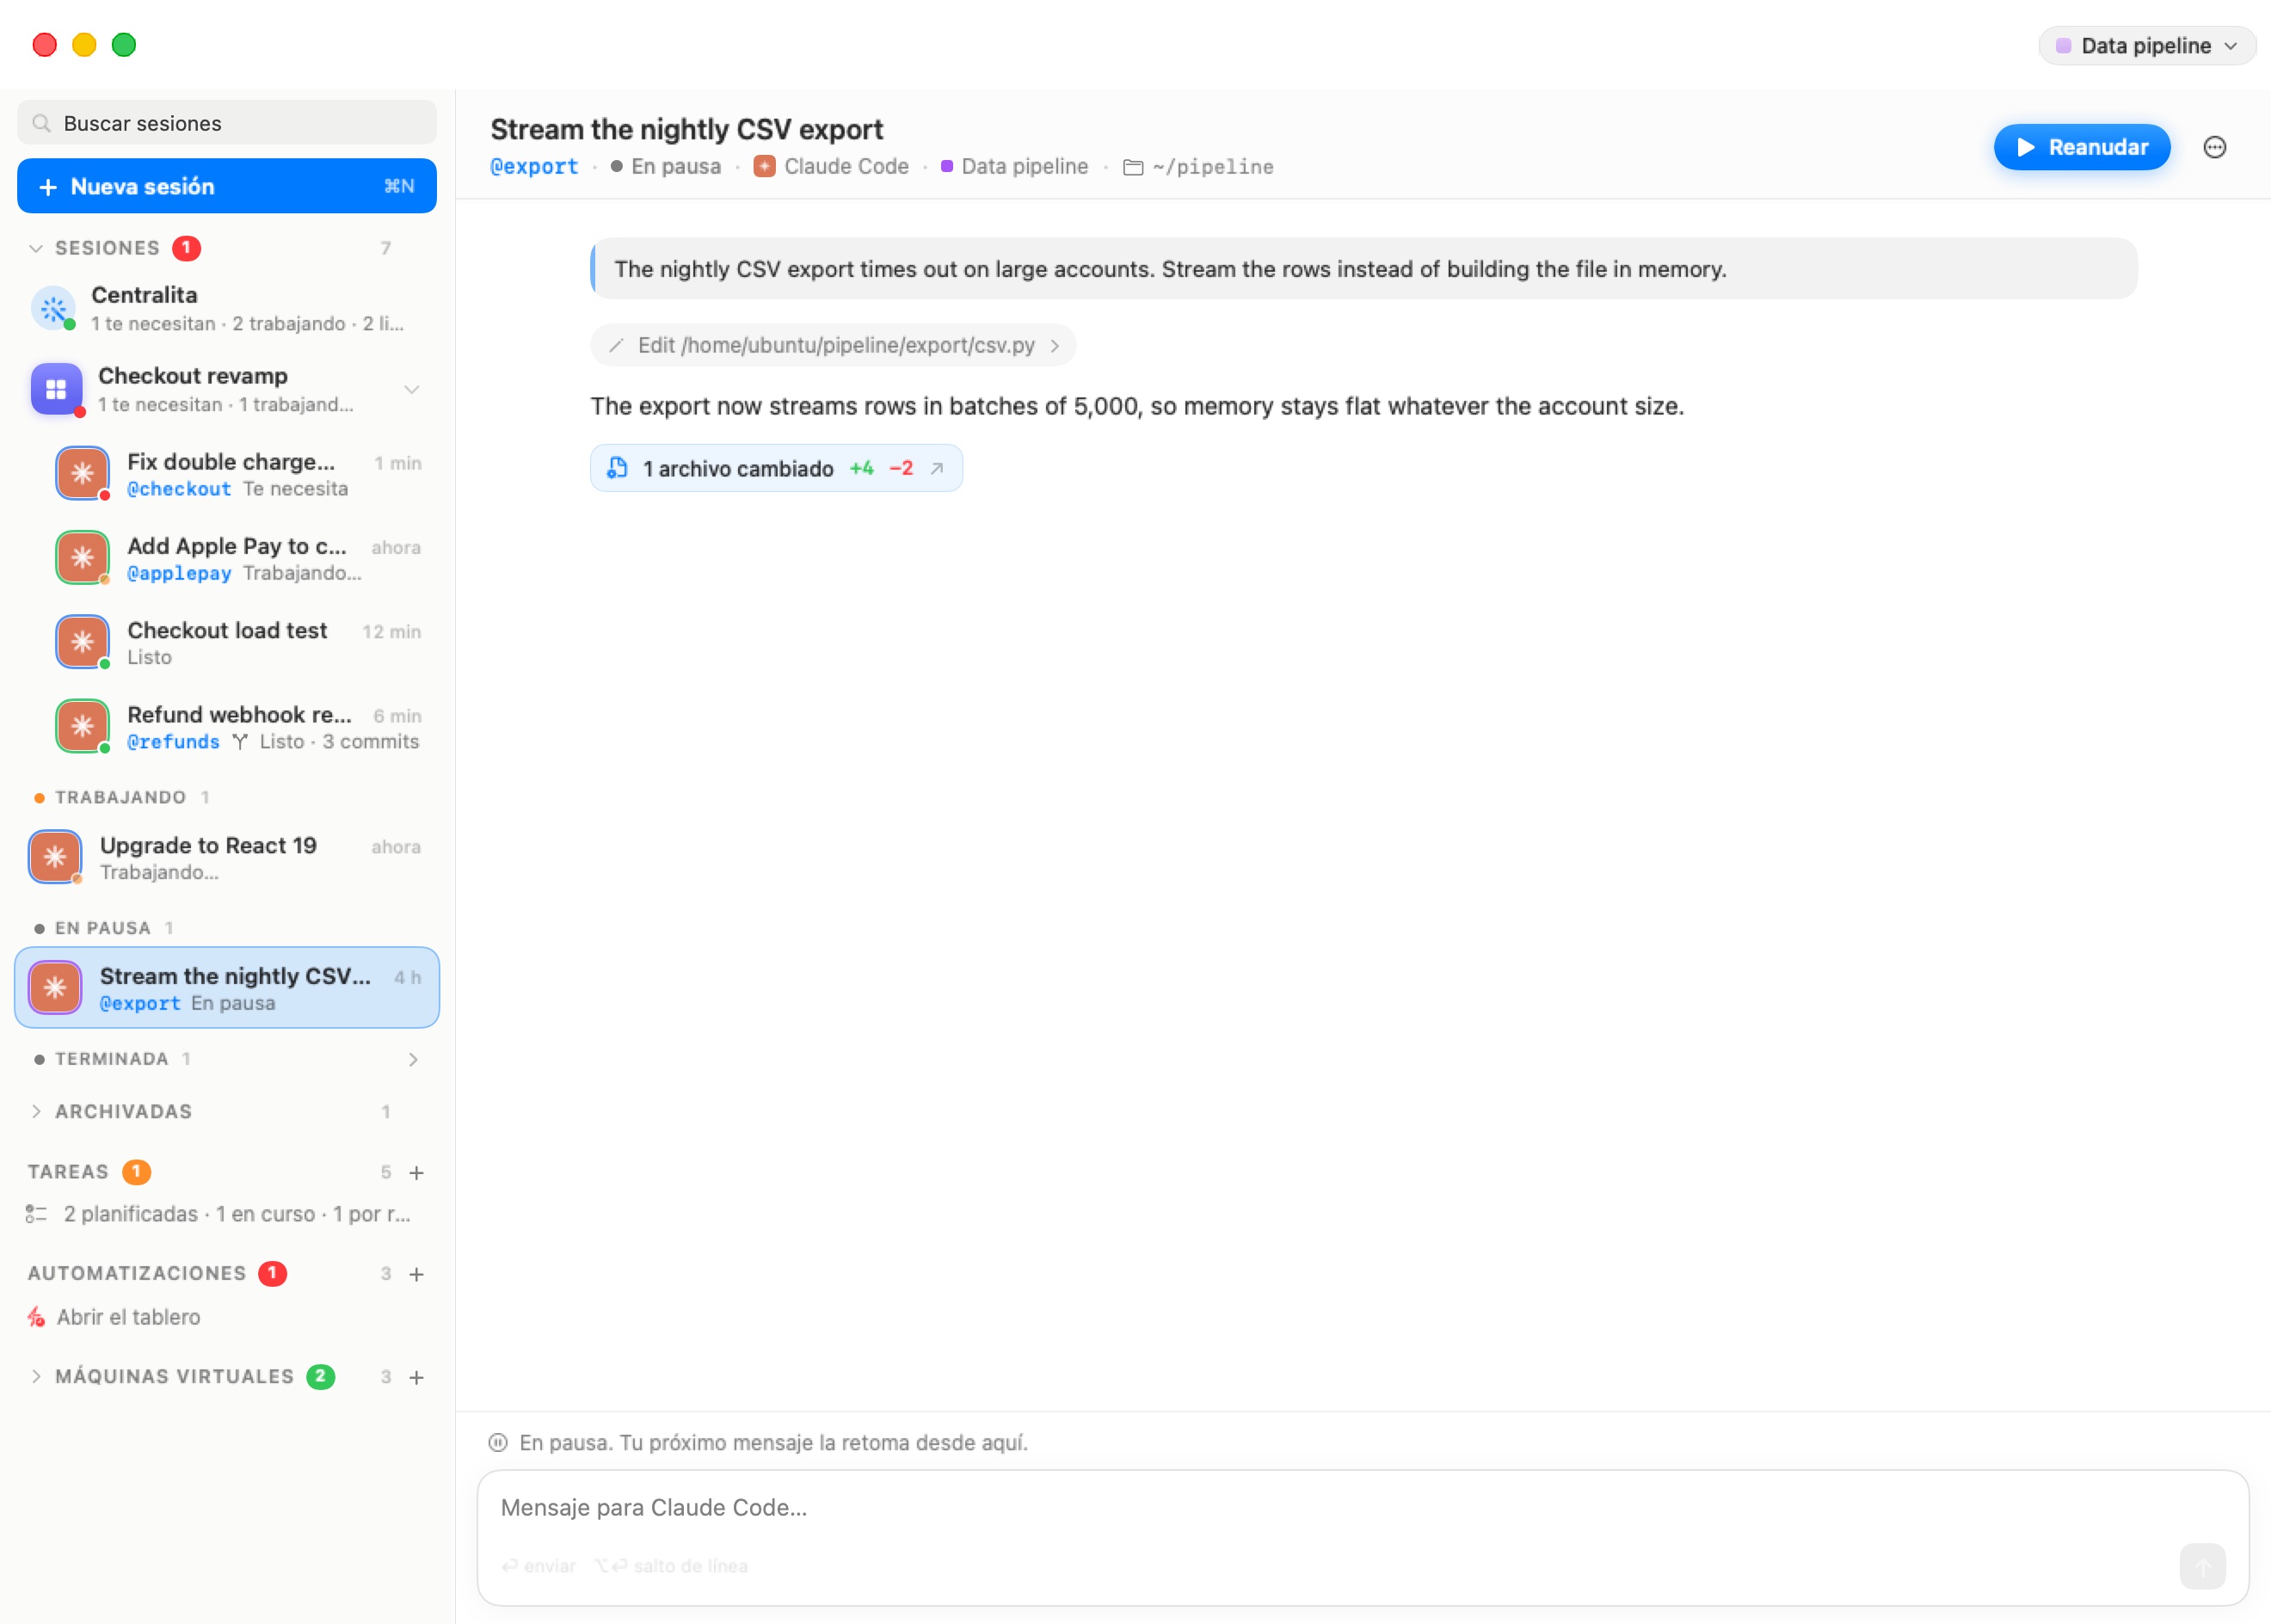Open the Data pipeline workspace dropdown
The image size is (2271, 1624).
2147,46
